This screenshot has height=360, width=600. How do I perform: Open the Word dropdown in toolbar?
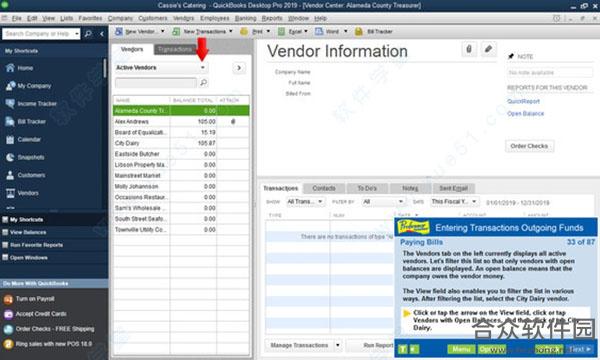tap(346, 31)
